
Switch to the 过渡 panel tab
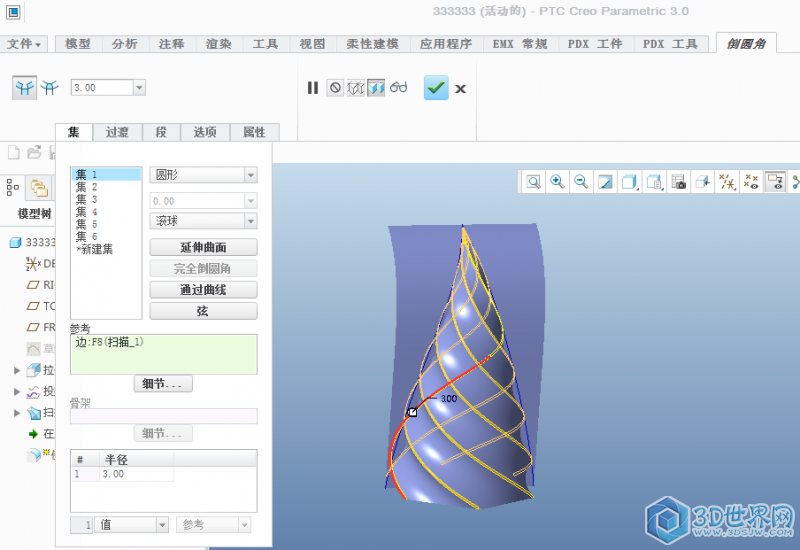(117, 132)
